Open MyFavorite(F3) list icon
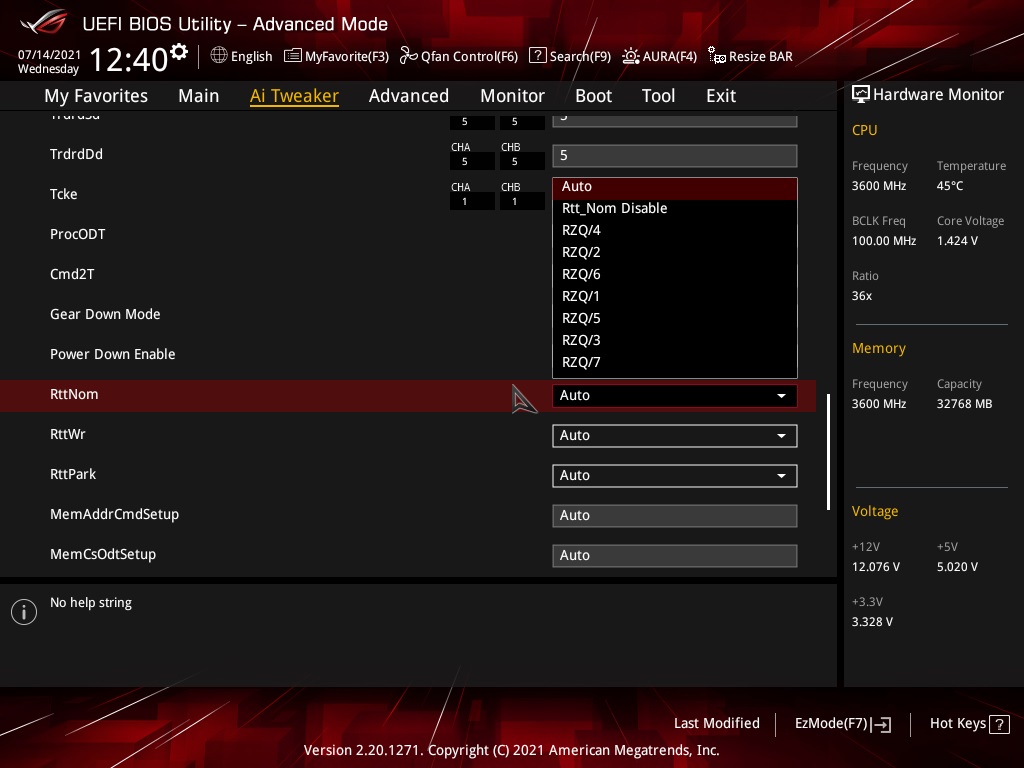1024x768 pixels. [x=293, y=56]
